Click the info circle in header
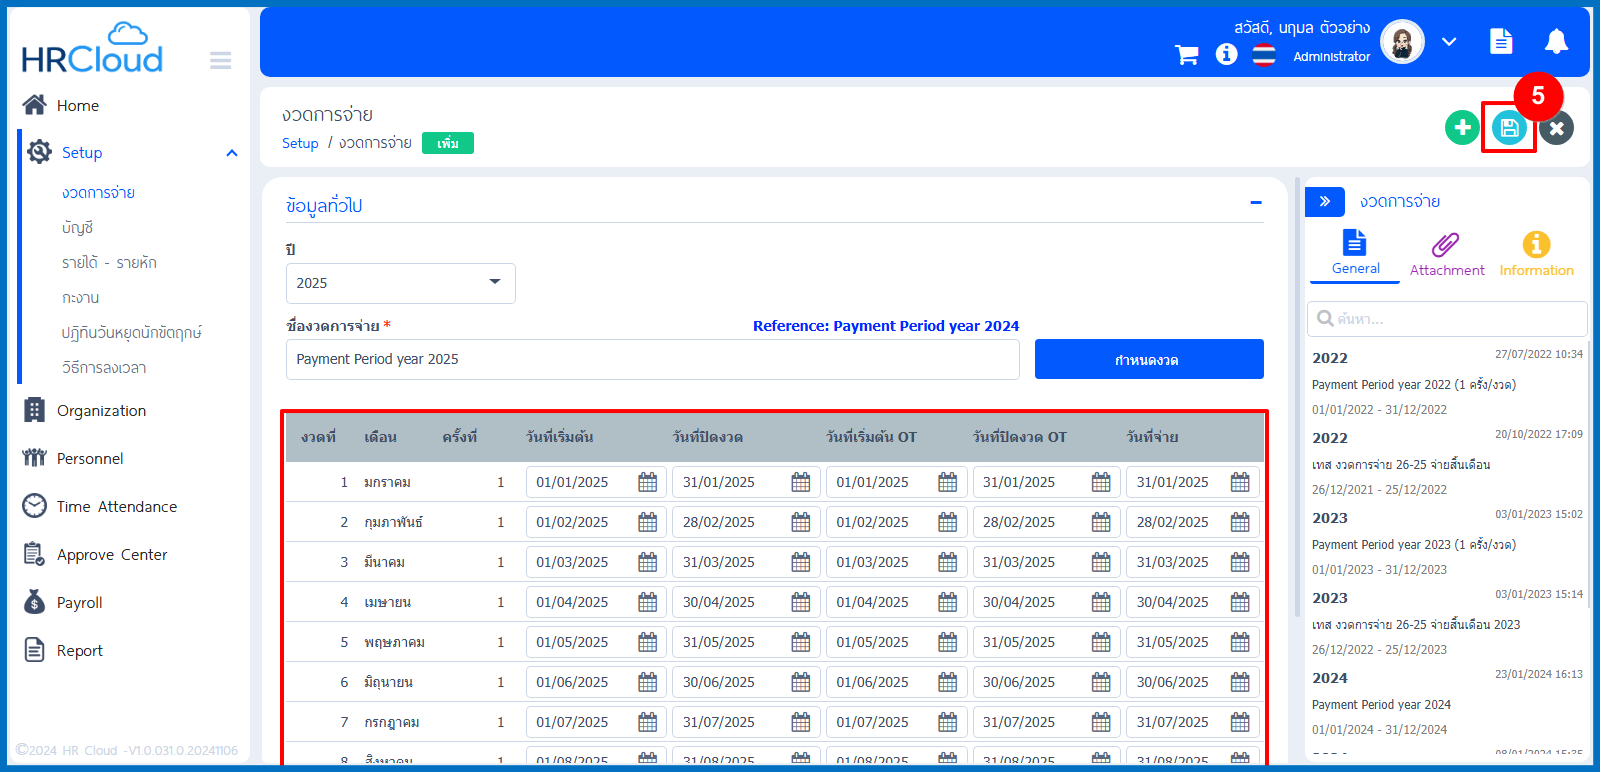 pos(1226,54)
